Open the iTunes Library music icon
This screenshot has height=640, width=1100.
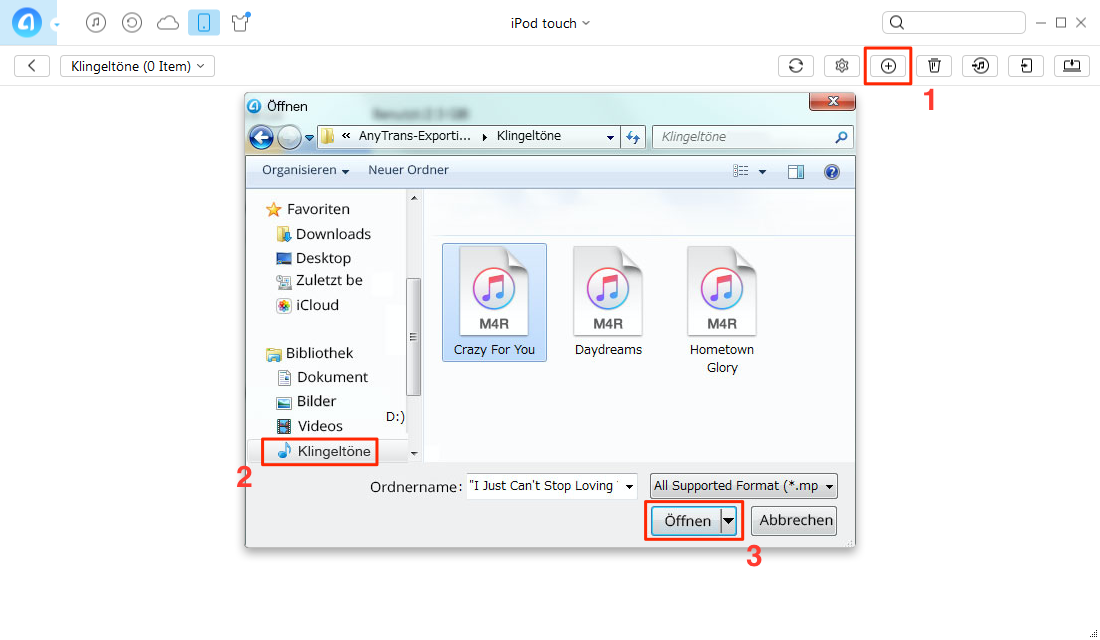tap(95, 22)
